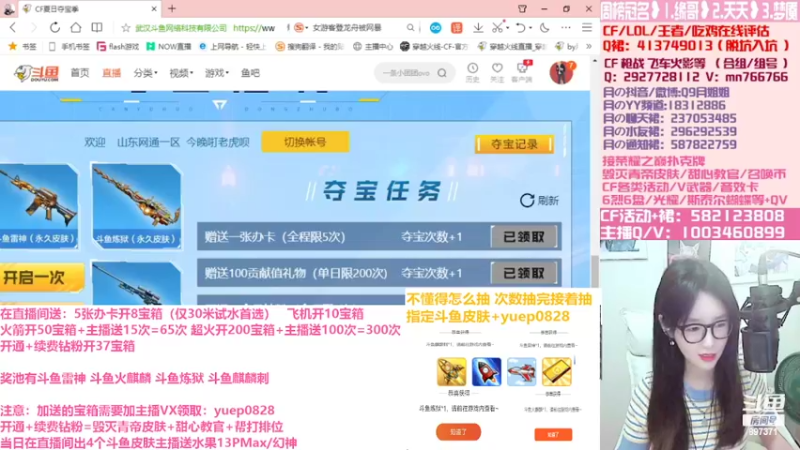Go forward with the browser forward arrow
This screenshot has height=450, width=800.
[x=33, y=28]
